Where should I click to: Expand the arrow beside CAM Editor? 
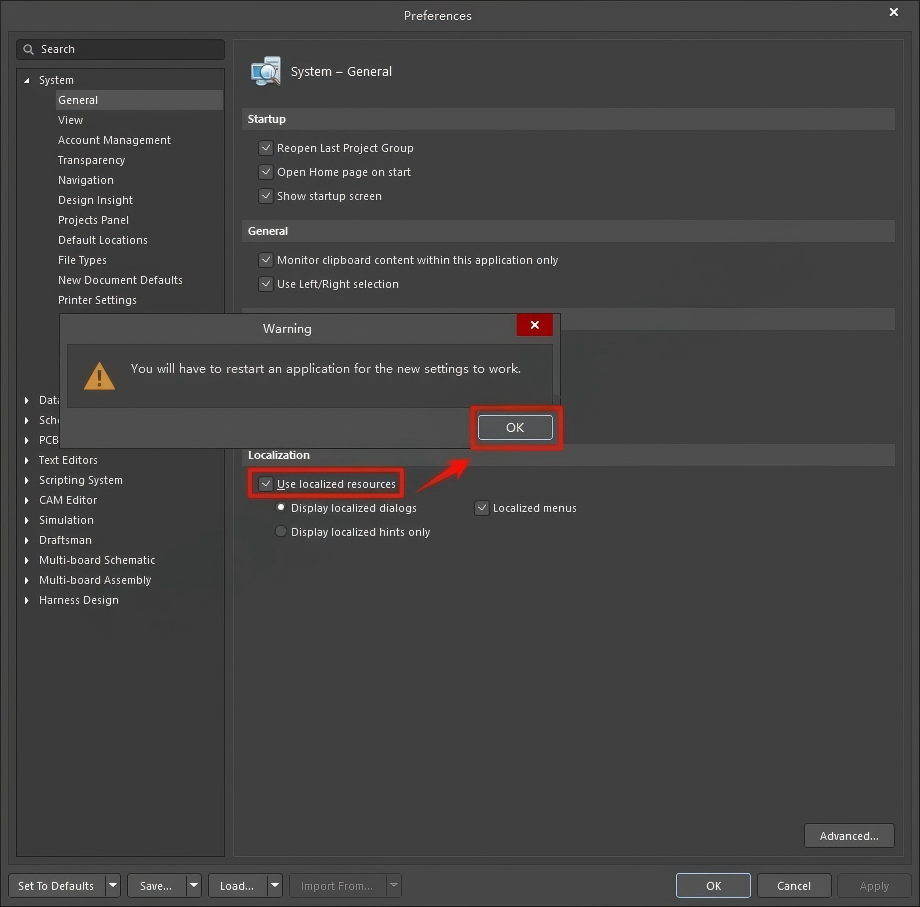26,500
